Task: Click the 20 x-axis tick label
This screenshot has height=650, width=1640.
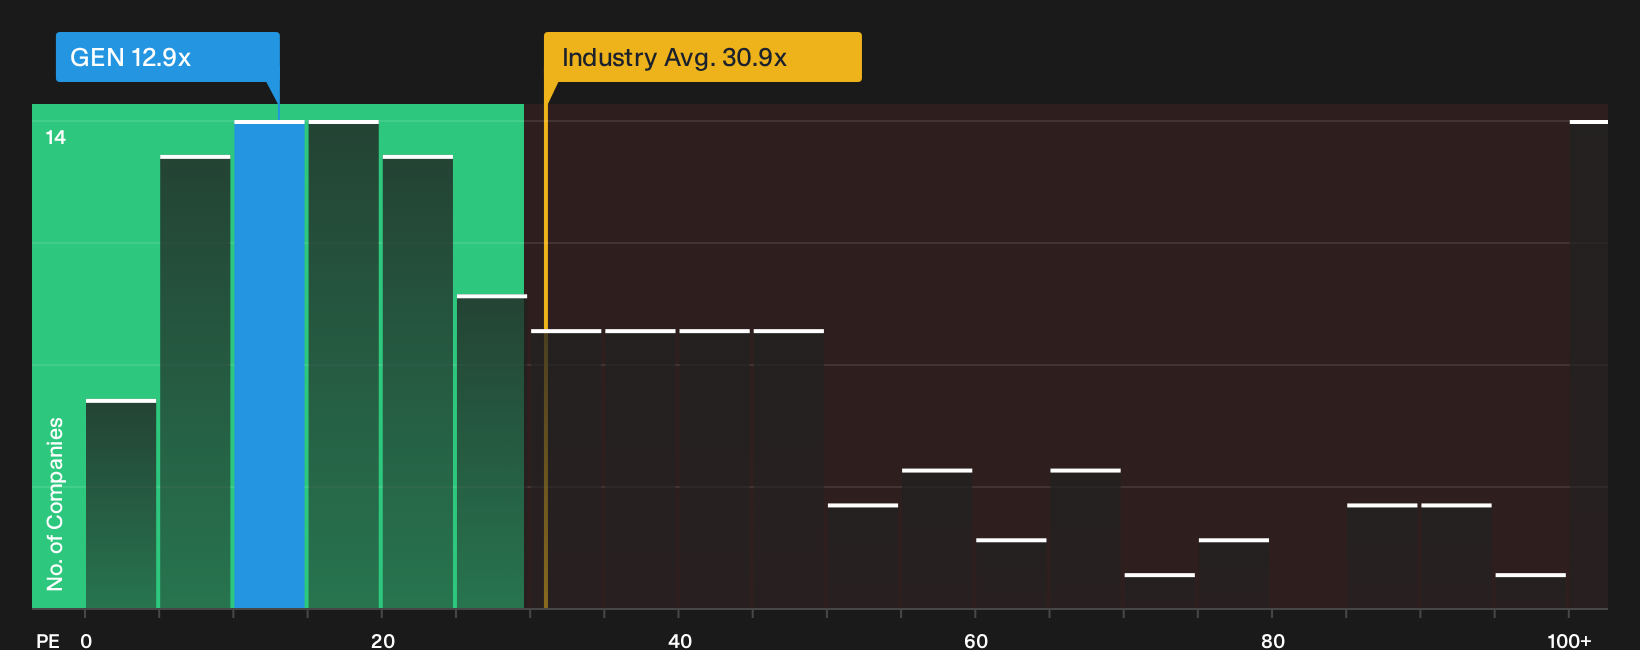Action: (x=383, y=640)
